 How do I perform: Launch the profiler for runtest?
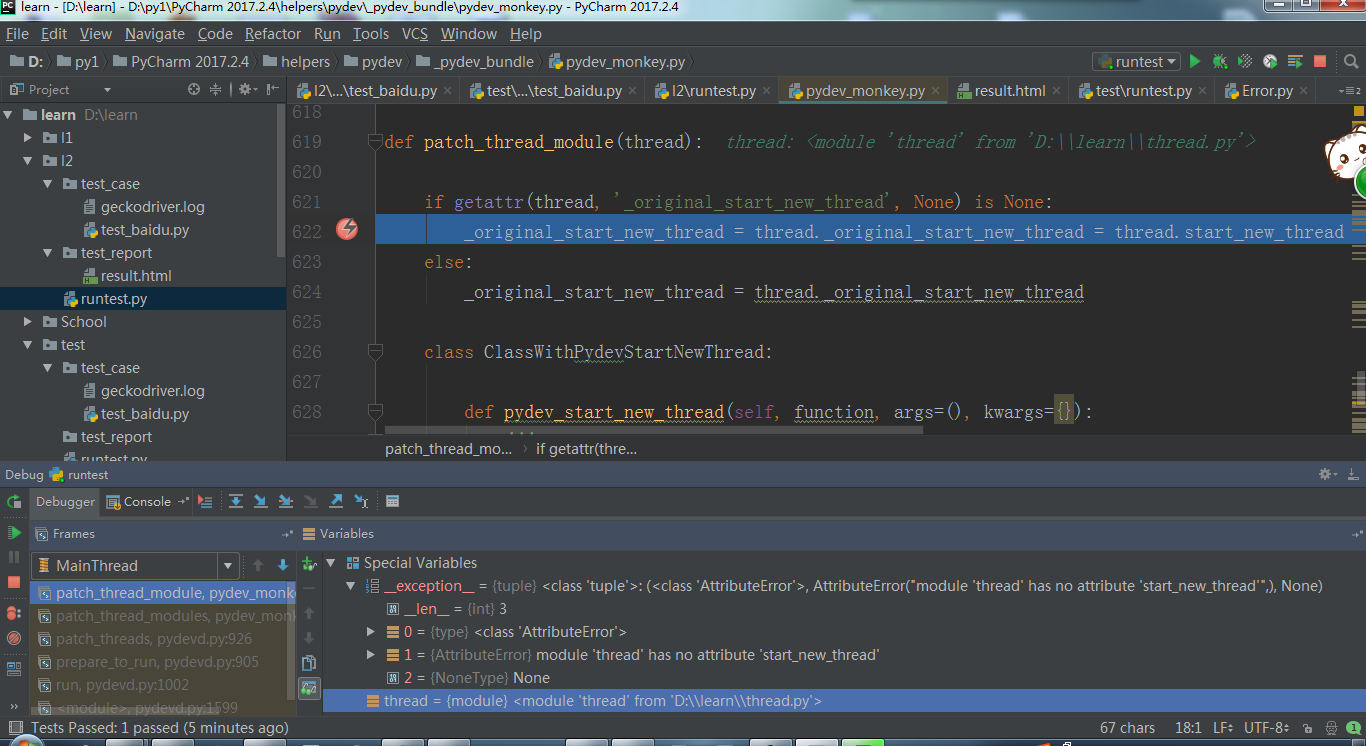pos(1270,62)
